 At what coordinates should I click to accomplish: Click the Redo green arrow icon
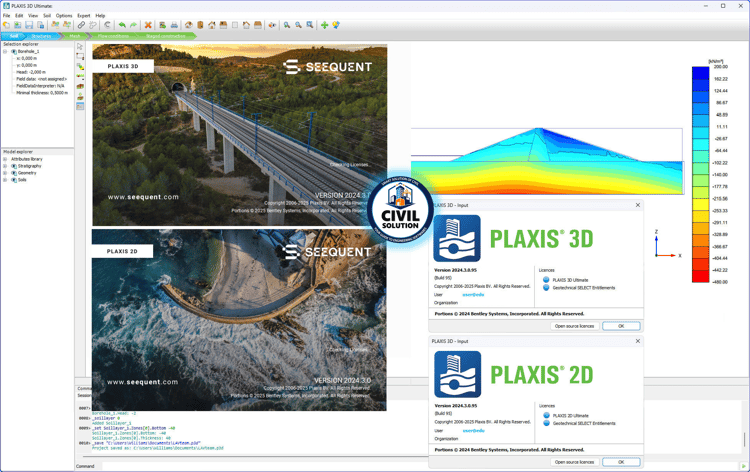133,25
